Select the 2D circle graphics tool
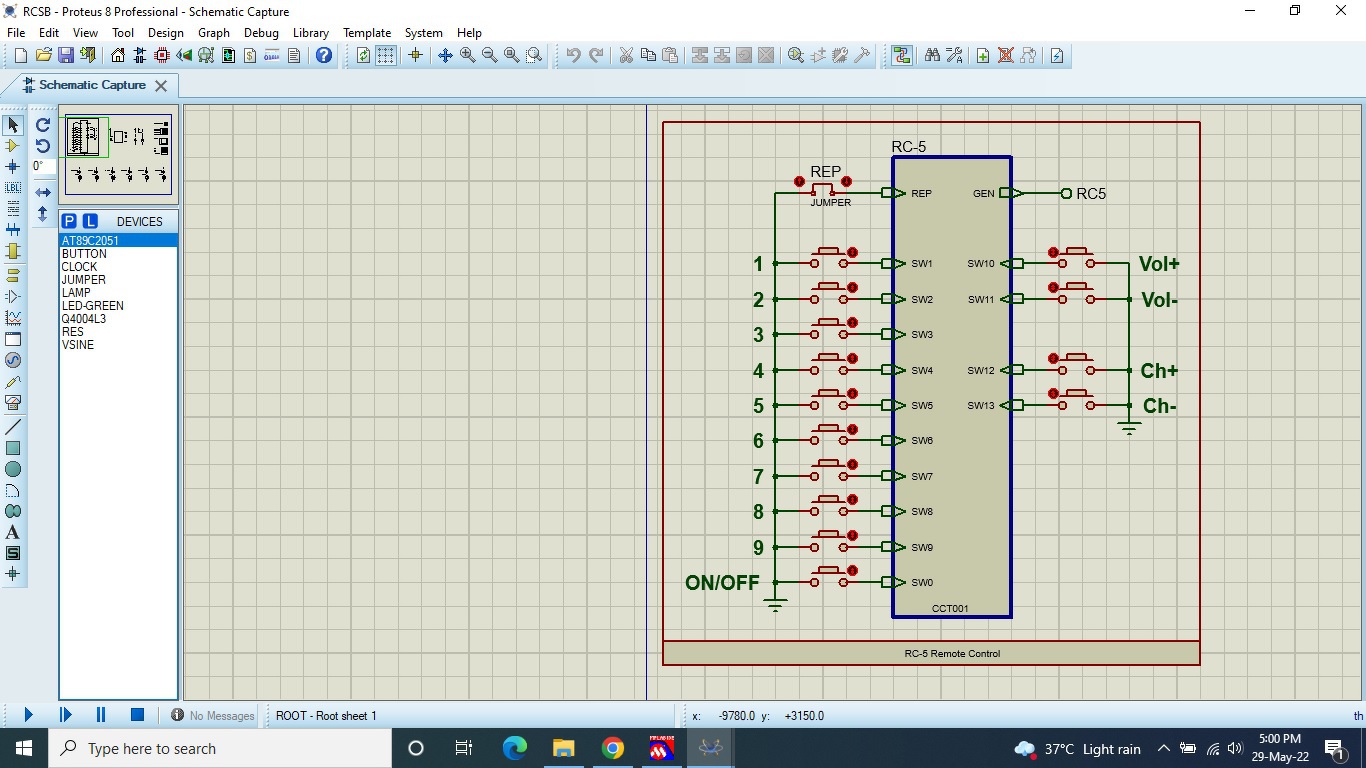 click(13, 469)
